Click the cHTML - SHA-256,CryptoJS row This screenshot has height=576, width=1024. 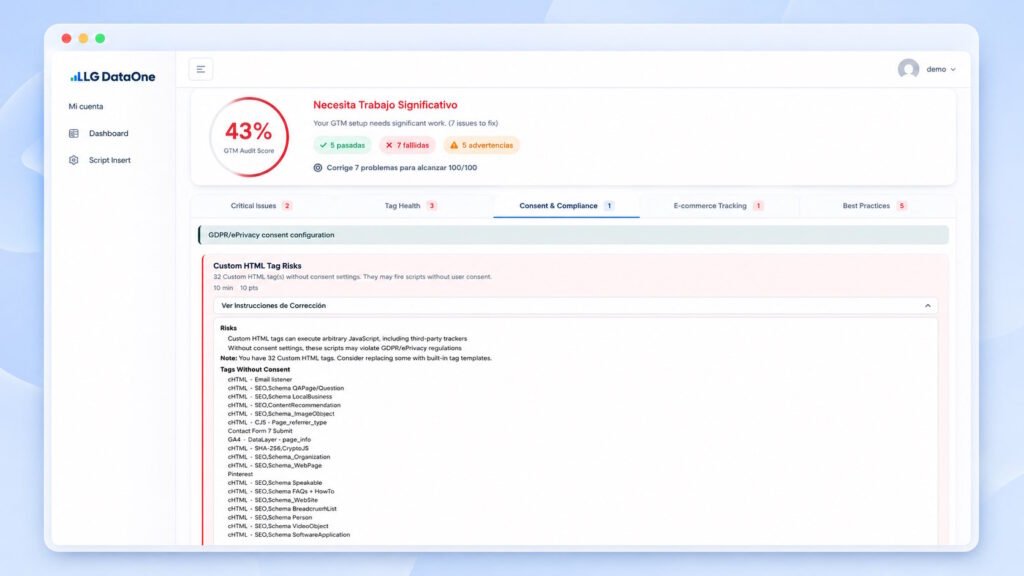268,449
